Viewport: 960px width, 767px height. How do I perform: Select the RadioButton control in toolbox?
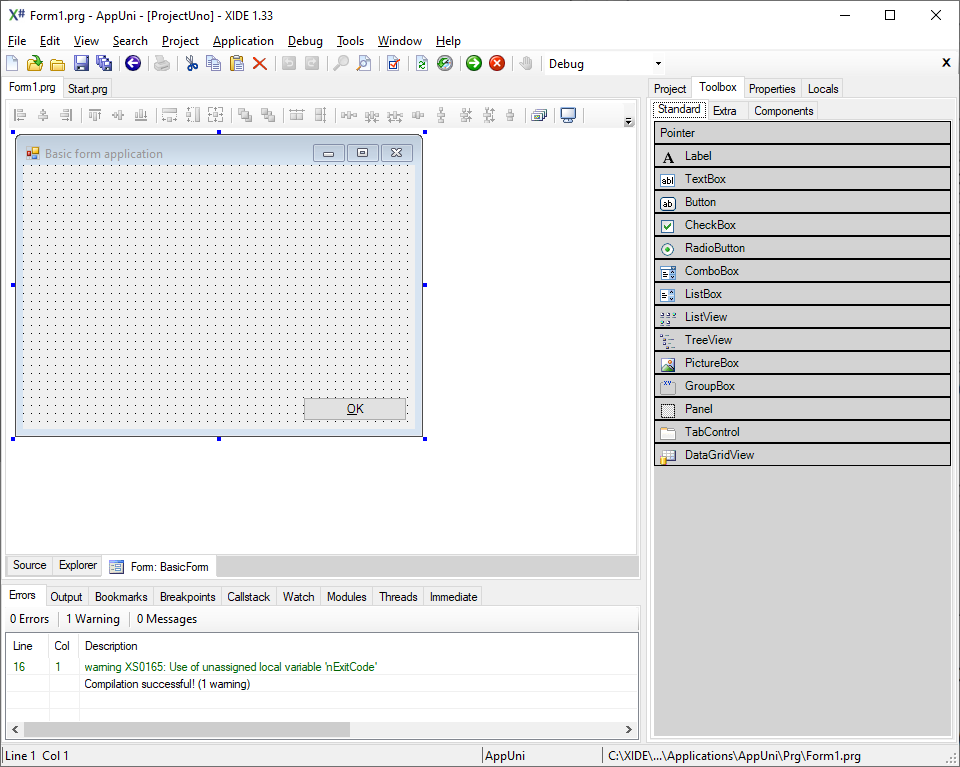point(802,248)
